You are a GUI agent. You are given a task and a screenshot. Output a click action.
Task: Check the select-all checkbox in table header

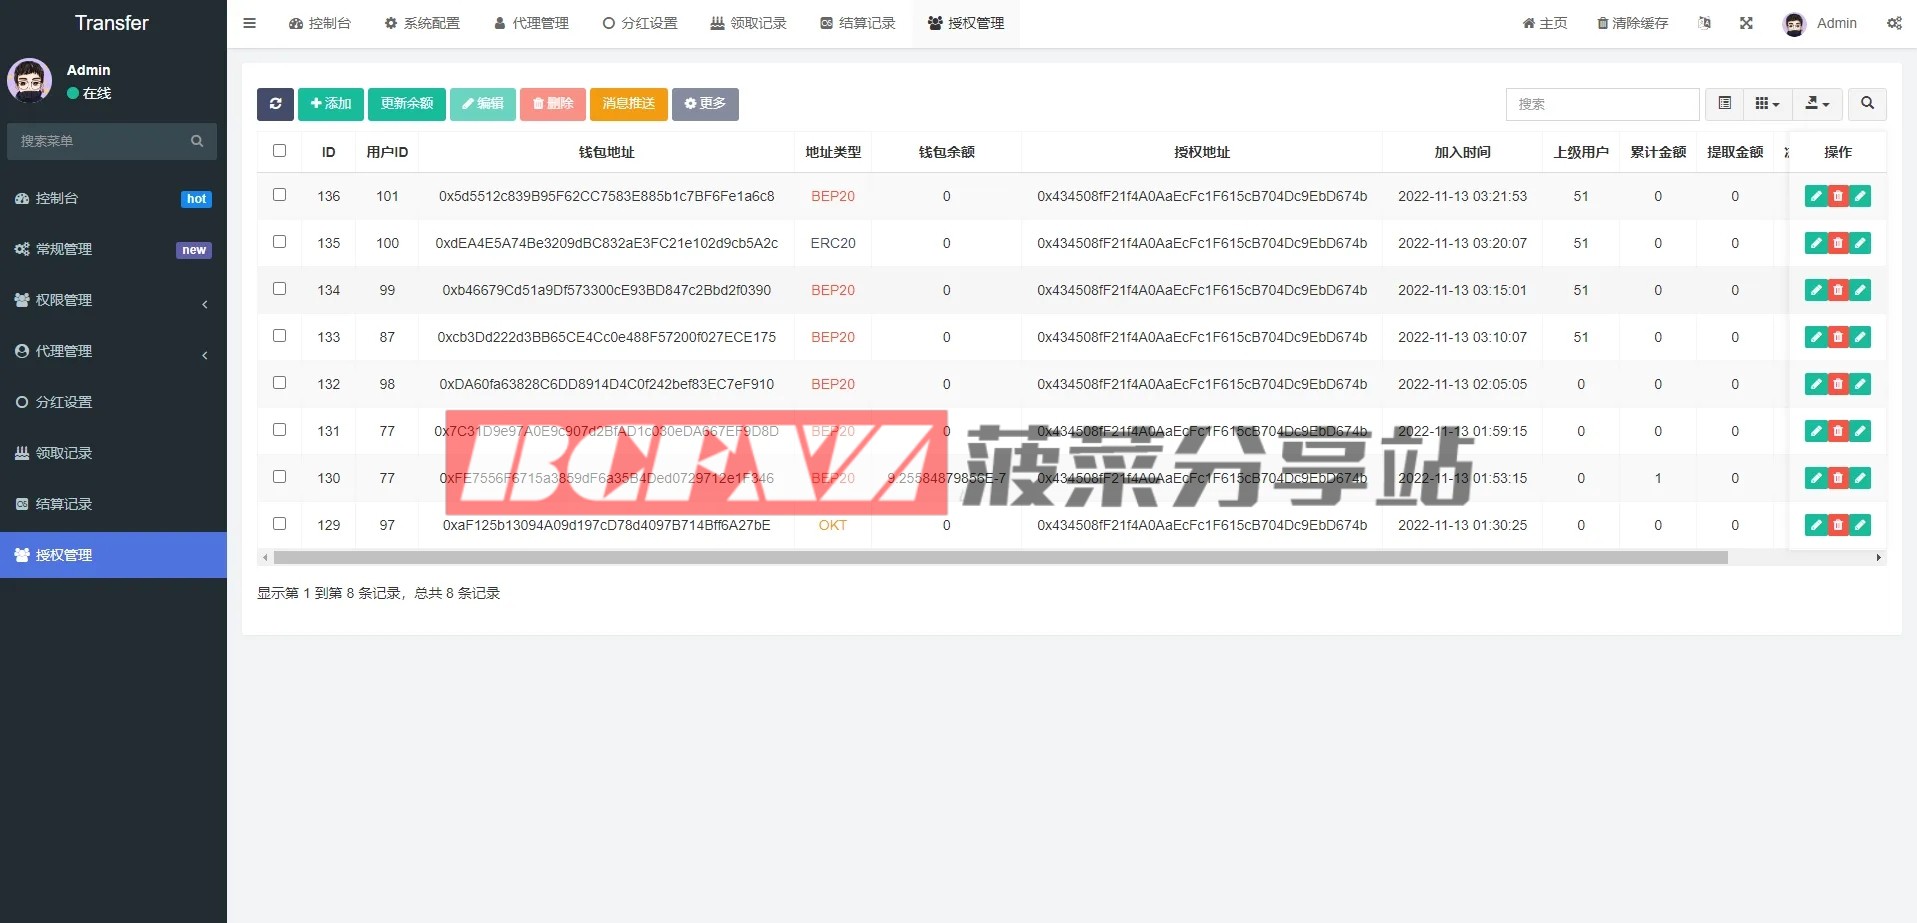coord(280,151)
